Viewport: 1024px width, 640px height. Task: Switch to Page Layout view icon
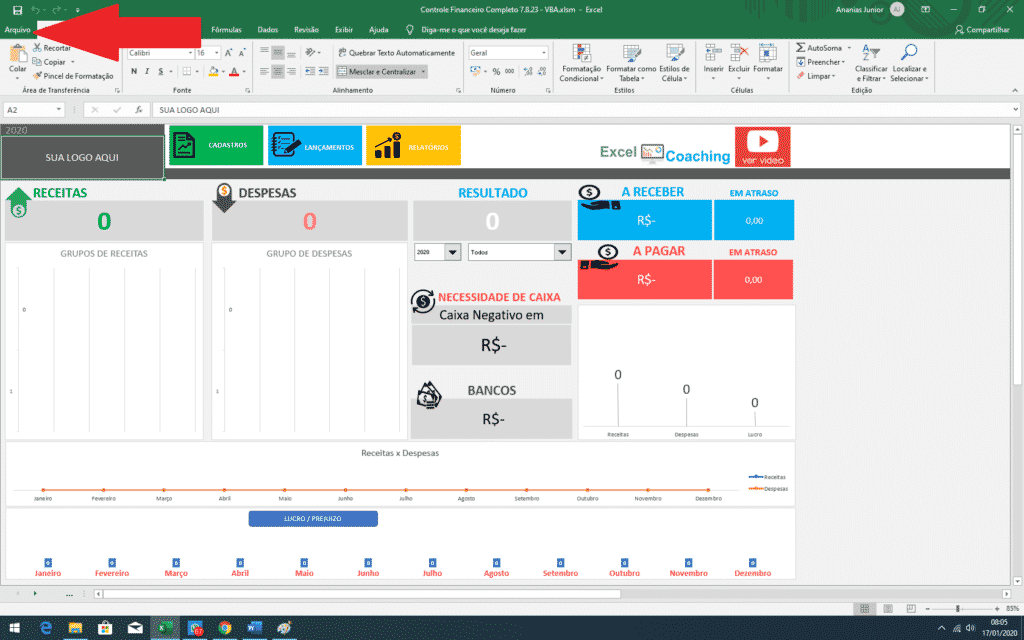click(x=888, y=609)
